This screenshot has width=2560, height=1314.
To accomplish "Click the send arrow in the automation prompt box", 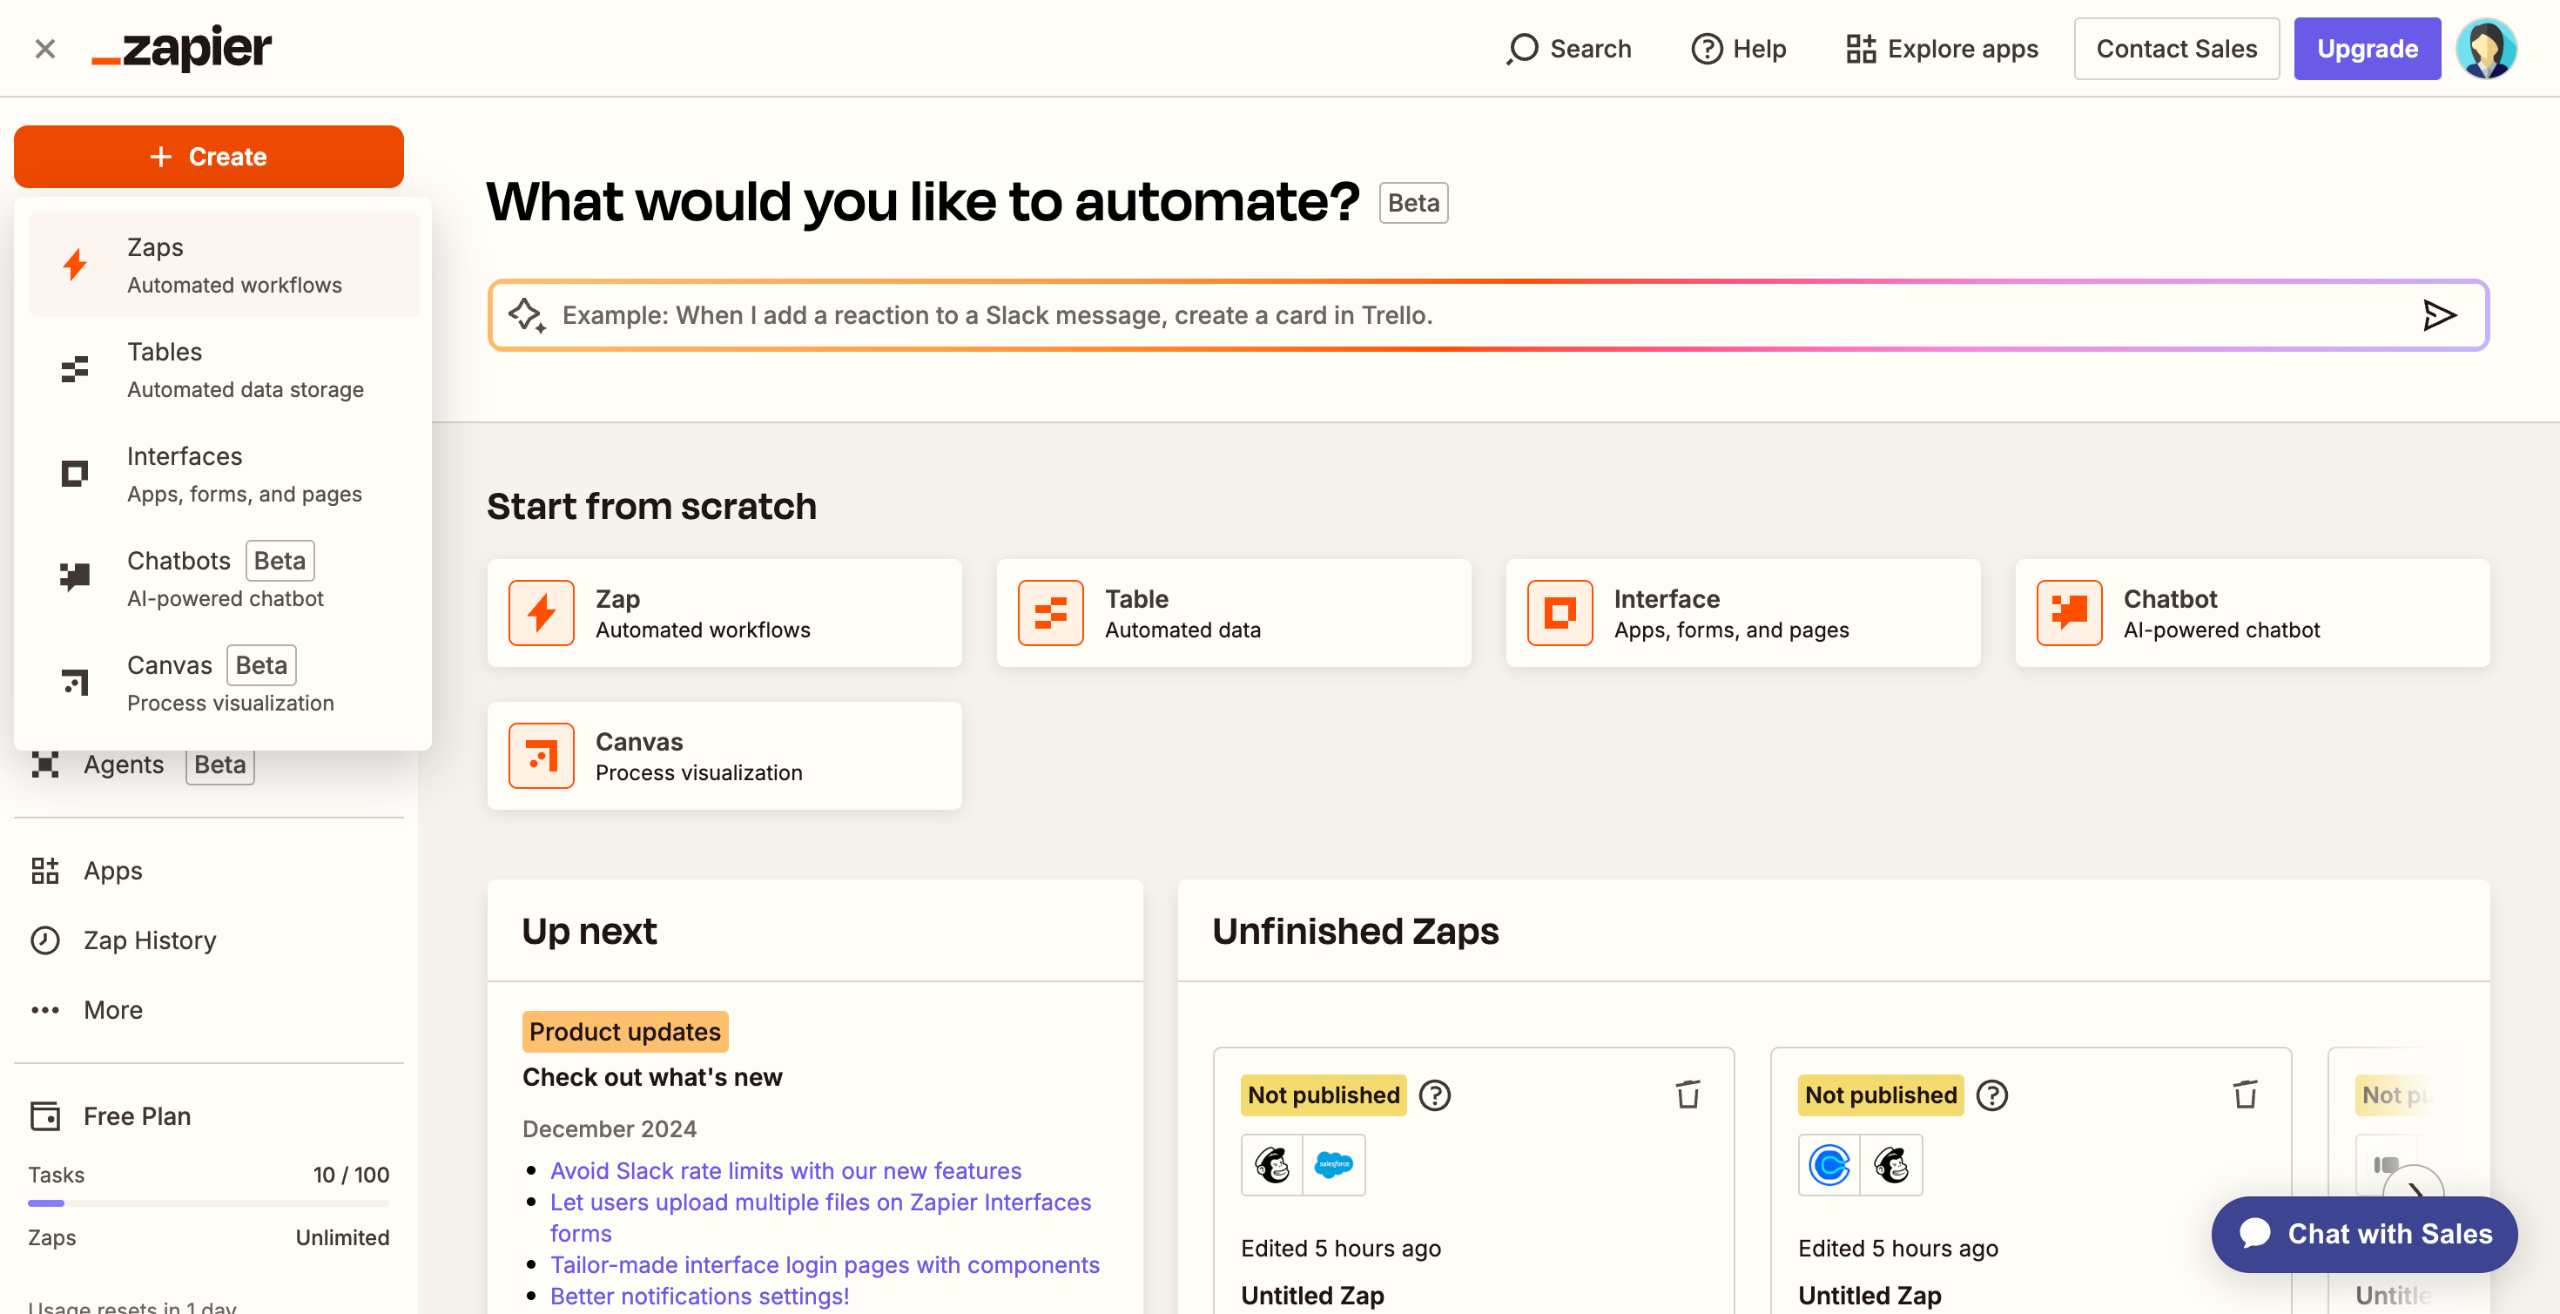I will pyautogui.click(x=2440, y=315).
